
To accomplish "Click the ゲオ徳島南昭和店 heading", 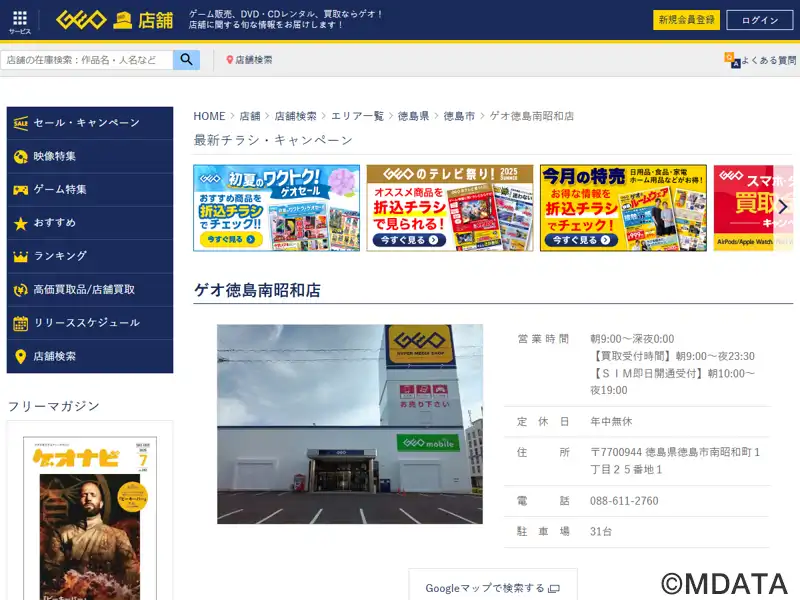I will pyautogui.click(x=257, y=290).
